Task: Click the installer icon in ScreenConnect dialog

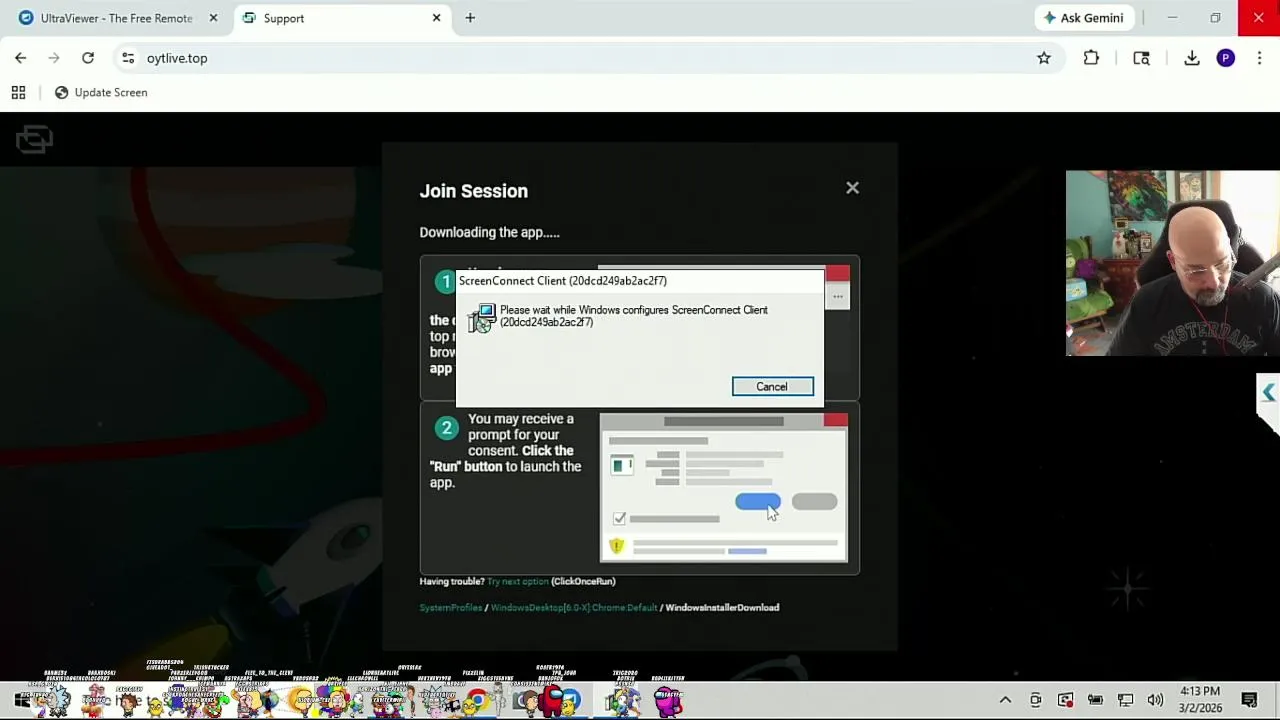Action: tap(482, 319)
